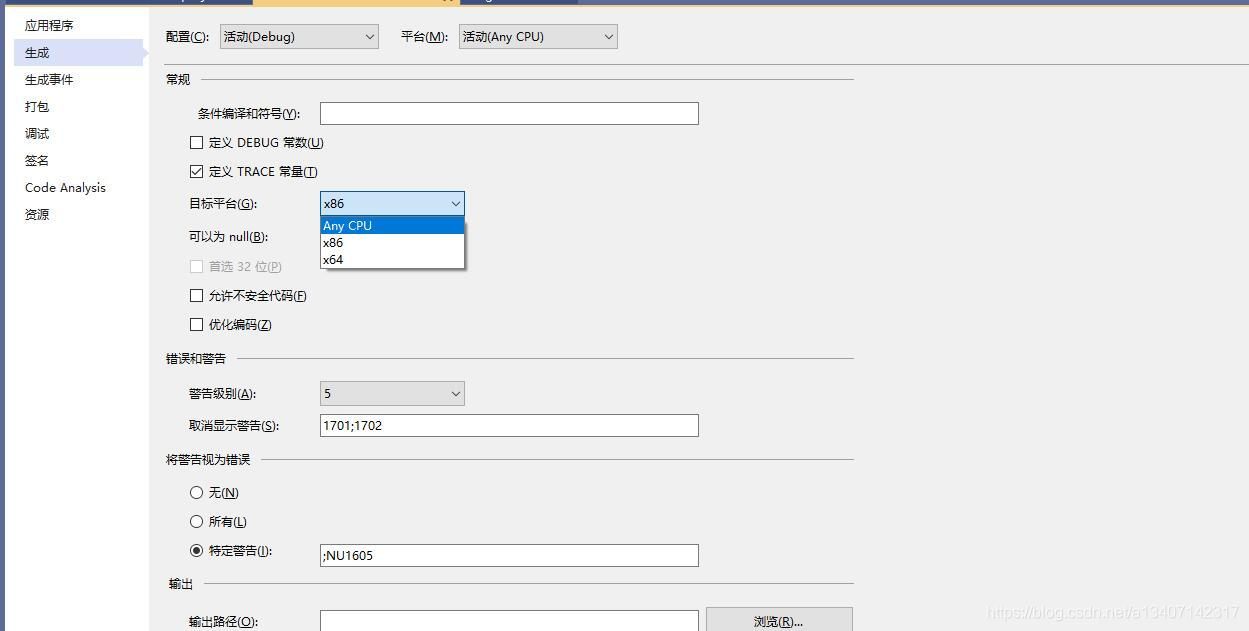Open the 平台 活动(Any CPU) dropdown
This screenshot has width=1249, height=631.
click(x=538, y=37)
